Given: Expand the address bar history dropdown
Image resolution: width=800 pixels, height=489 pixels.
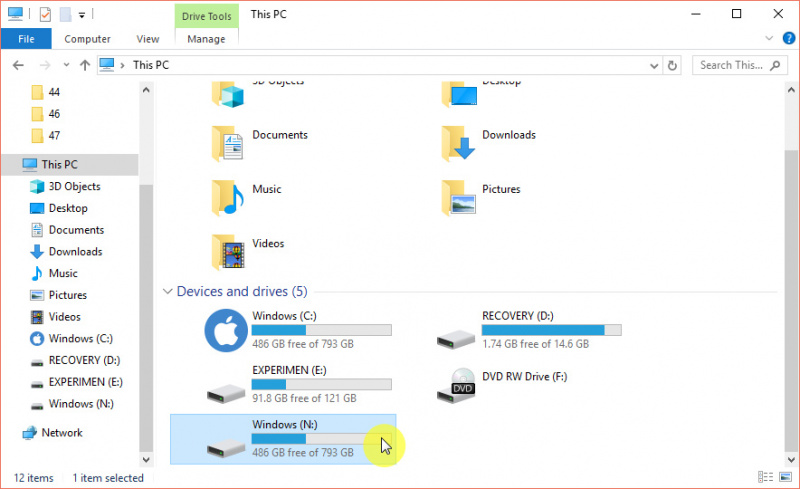Looking at the screenshot, I should tap(654, 65).
